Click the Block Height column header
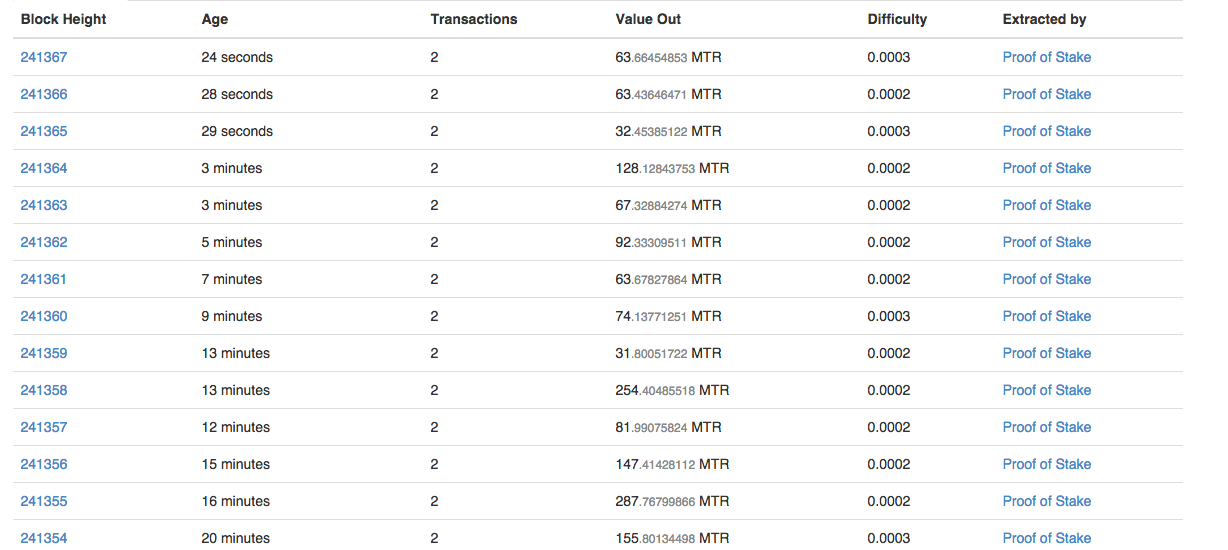The image size is (1228, 550). pyautogui.click(x=64, y=19)
